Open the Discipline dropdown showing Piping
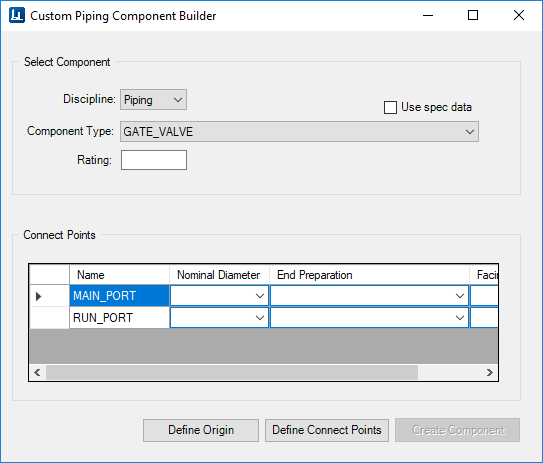This screenshot has height=463, width=543. pyautogui.click(x=153, y=100)
